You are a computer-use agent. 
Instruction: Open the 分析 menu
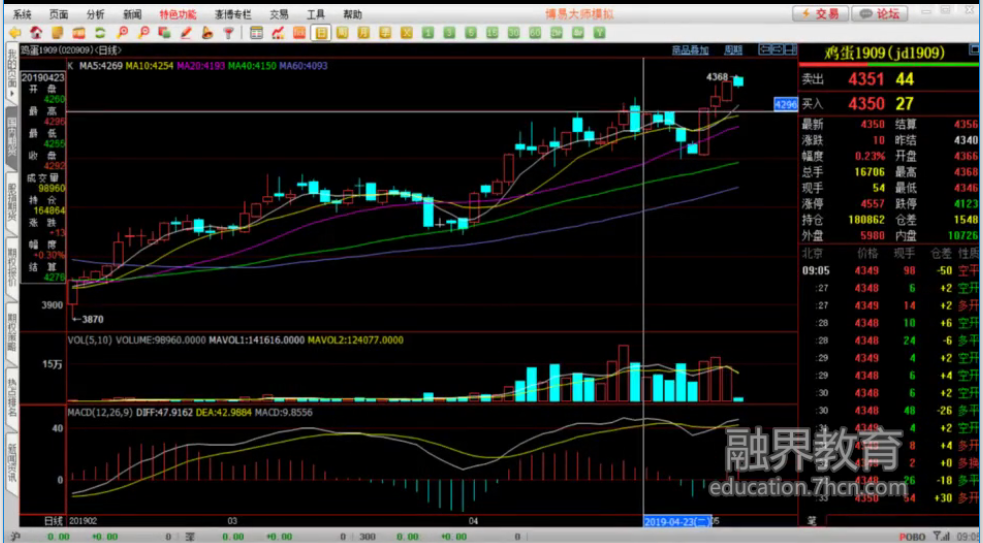click(95, 14)
